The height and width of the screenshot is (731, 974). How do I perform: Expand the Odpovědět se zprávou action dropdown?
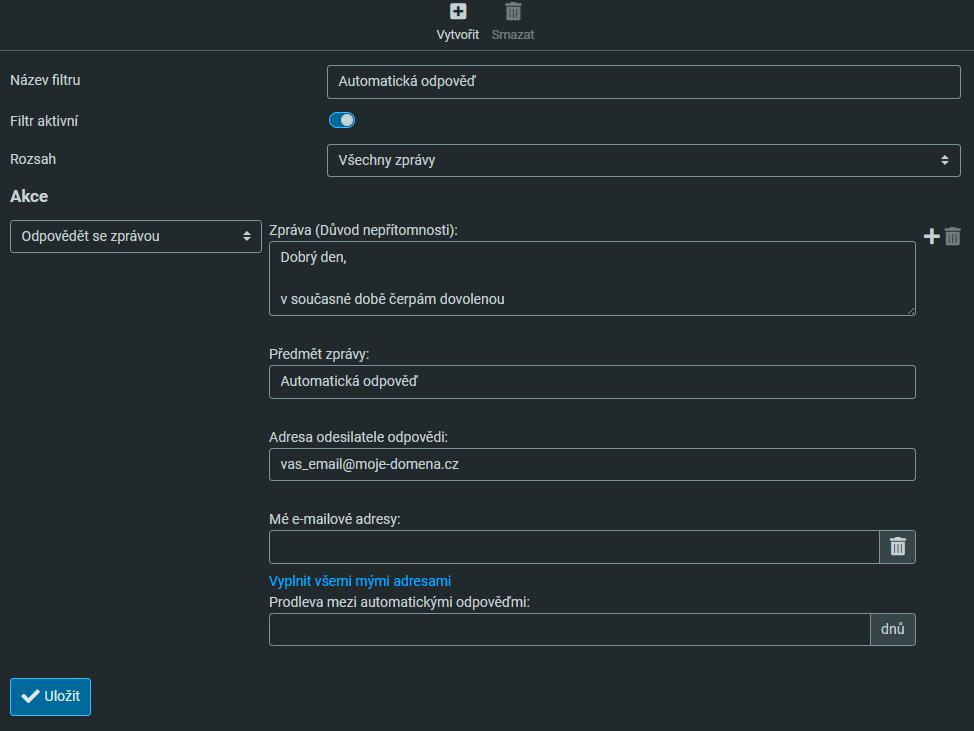tap(136, 237)
